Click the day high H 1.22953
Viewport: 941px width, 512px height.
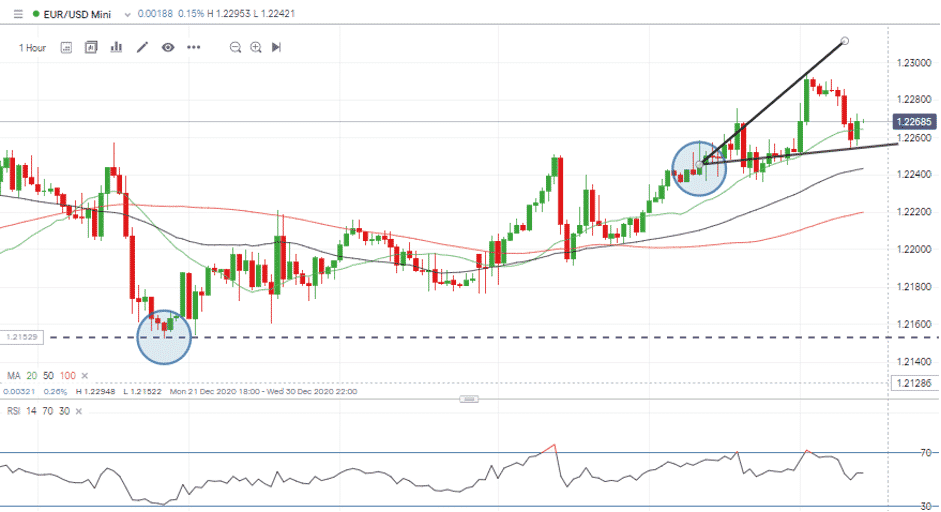(x=229, y=13)
